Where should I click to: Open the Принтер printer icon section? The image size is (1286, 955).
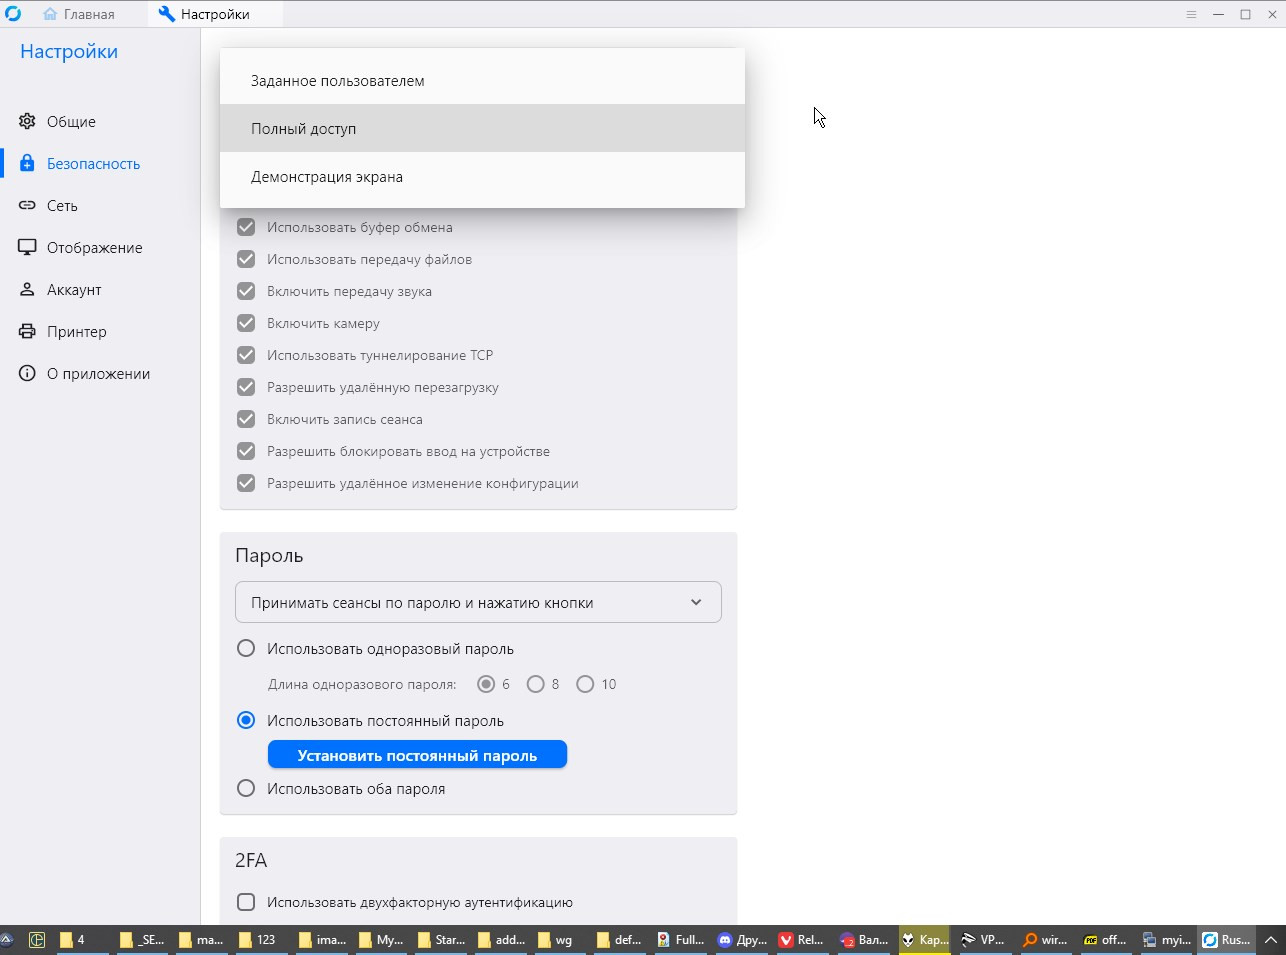pyautogui.click(x=27, y=332)
